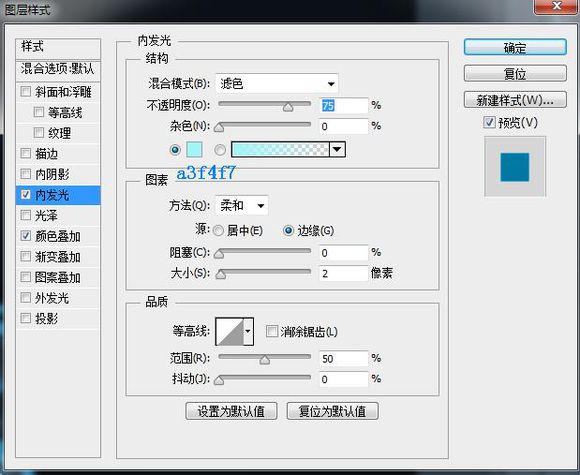580x475 pixels.
Task: Open the gradient picker dropdown arrow
Action: coord(337,149)
